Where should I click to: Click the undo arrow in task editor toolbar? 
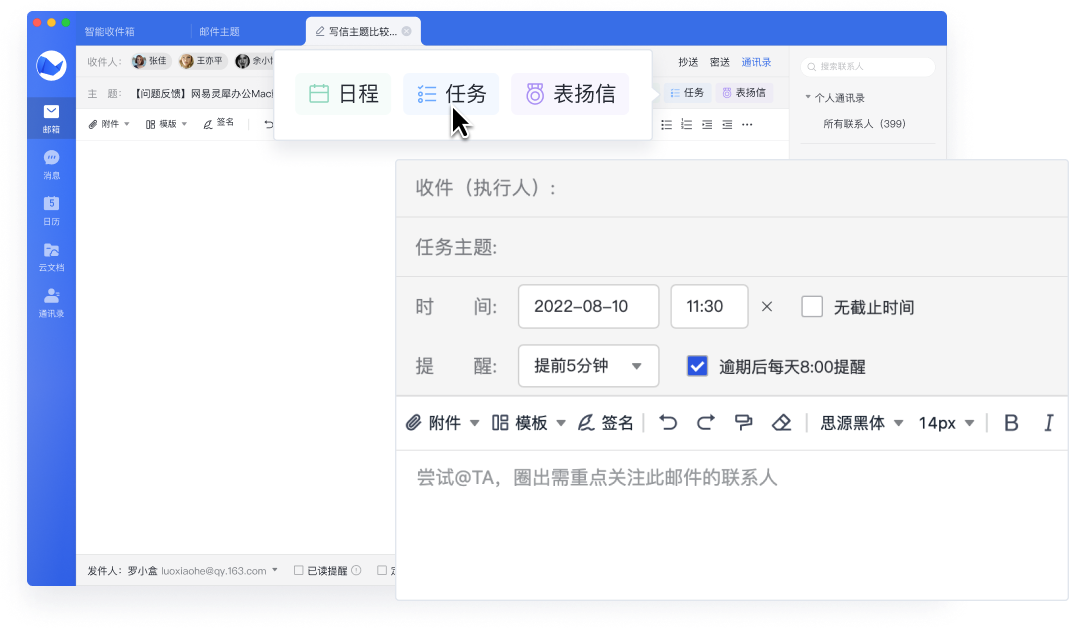click(x=668, y=423)
